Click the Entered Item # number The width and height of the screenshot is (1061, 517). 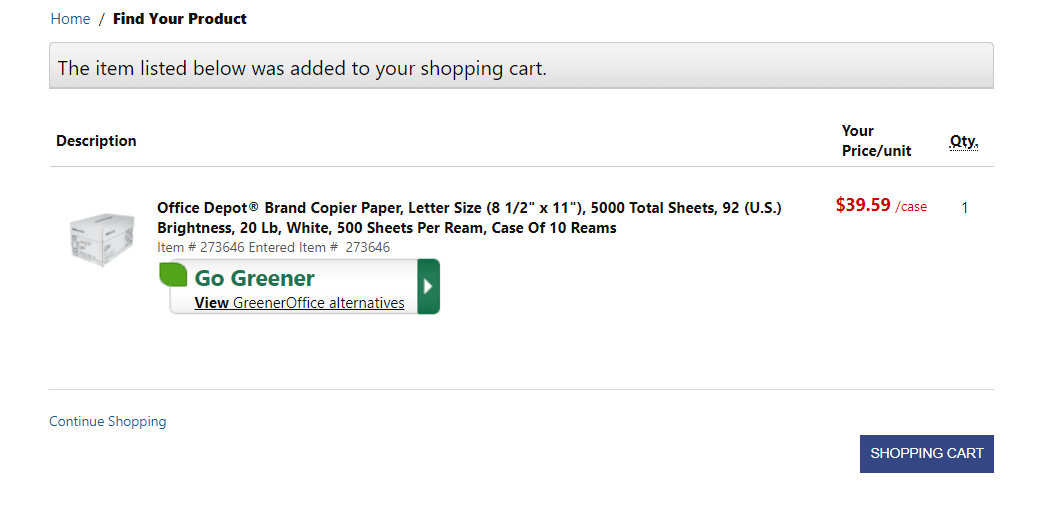point(367,247)
